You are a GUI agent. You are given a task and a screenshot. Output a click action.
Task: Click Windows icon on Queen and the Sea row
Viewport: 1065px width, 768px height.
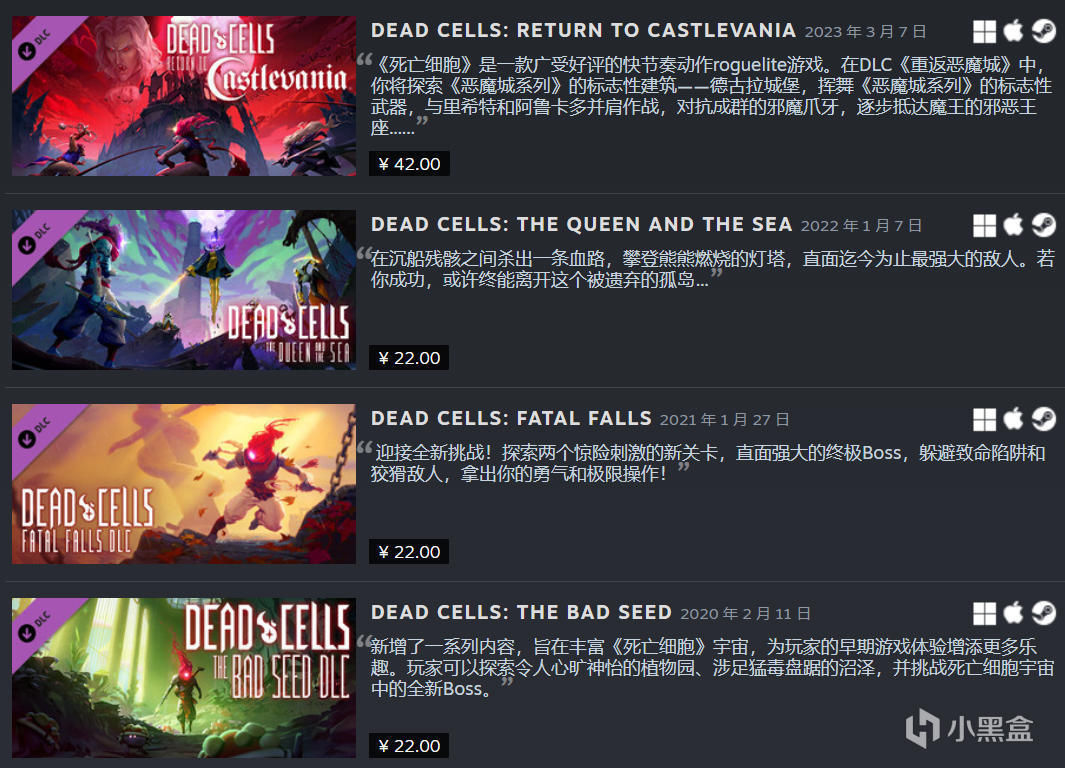984,225
